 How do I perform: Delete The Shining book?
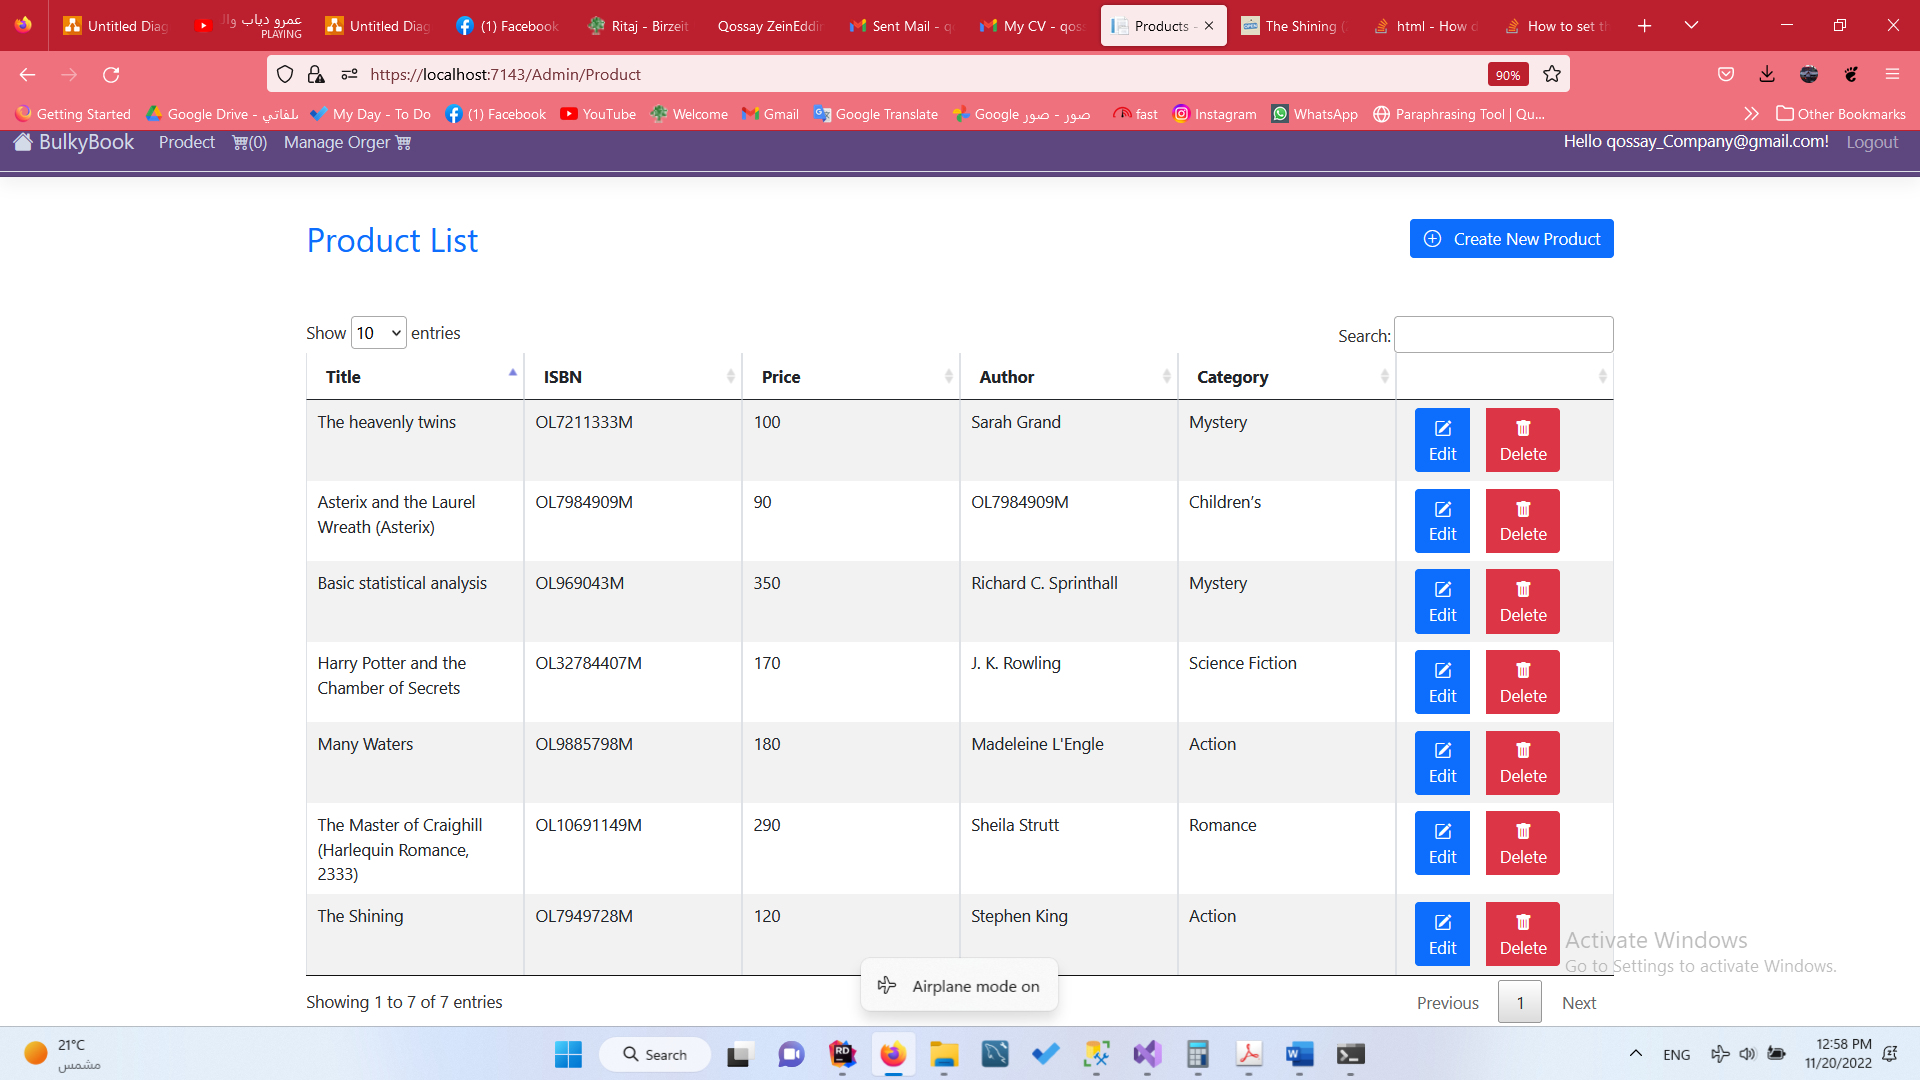click(x=1522, y=934)
